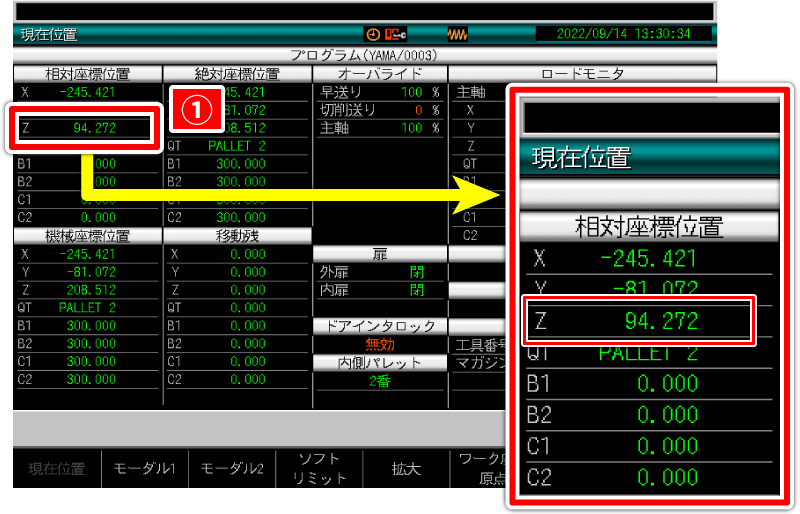Select the relative Z value 94.272 field
This screenshot has width=800, height=514.
(83, 128)
